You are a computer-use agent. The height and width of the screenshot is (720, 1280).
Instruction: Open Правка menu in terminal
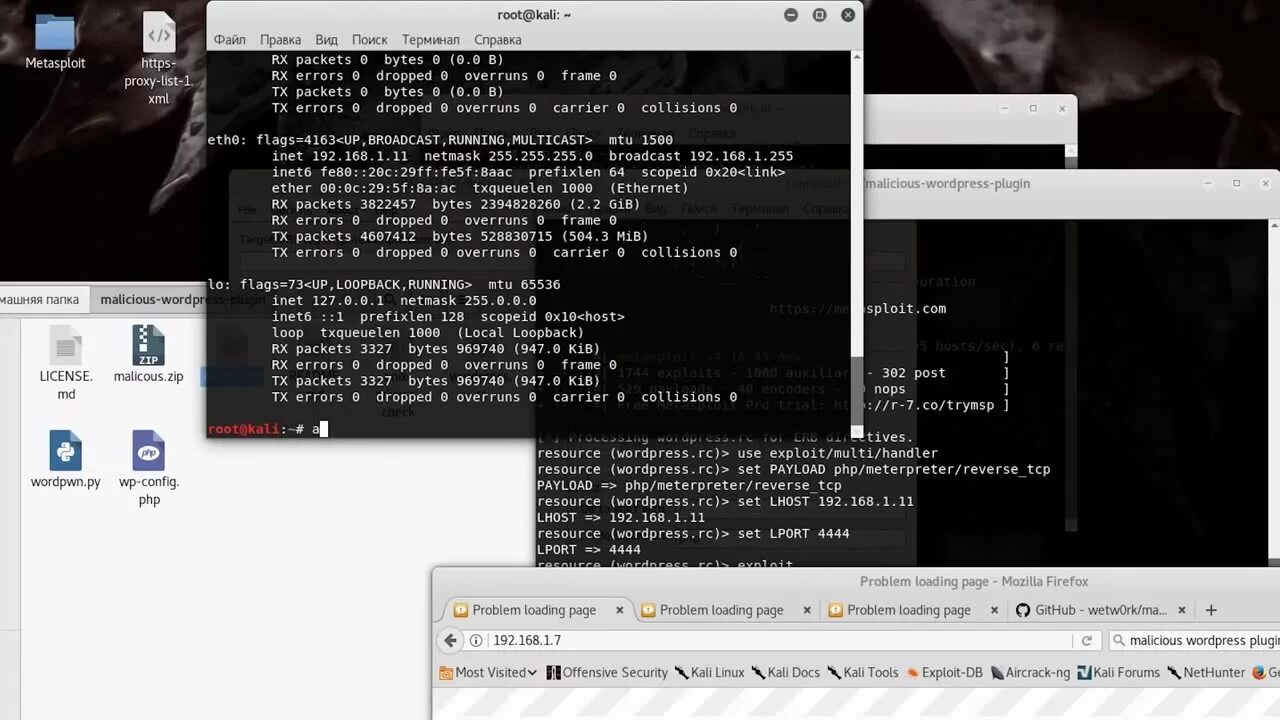coord(280,40)
